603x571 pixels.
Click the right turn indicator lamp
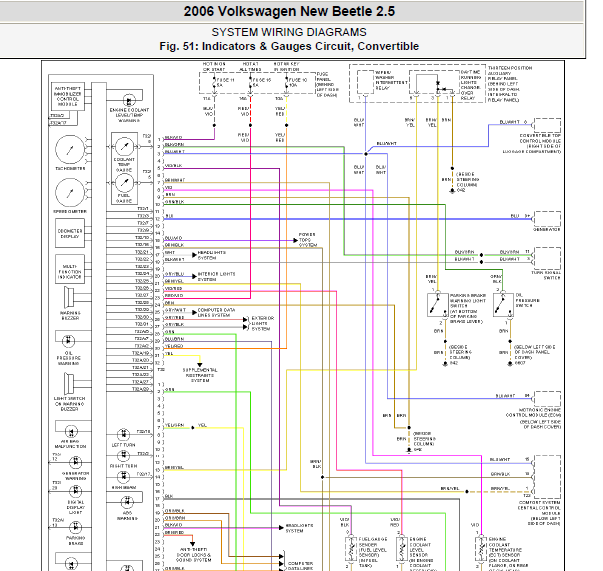pyautogui.click(x=123, y=456)
